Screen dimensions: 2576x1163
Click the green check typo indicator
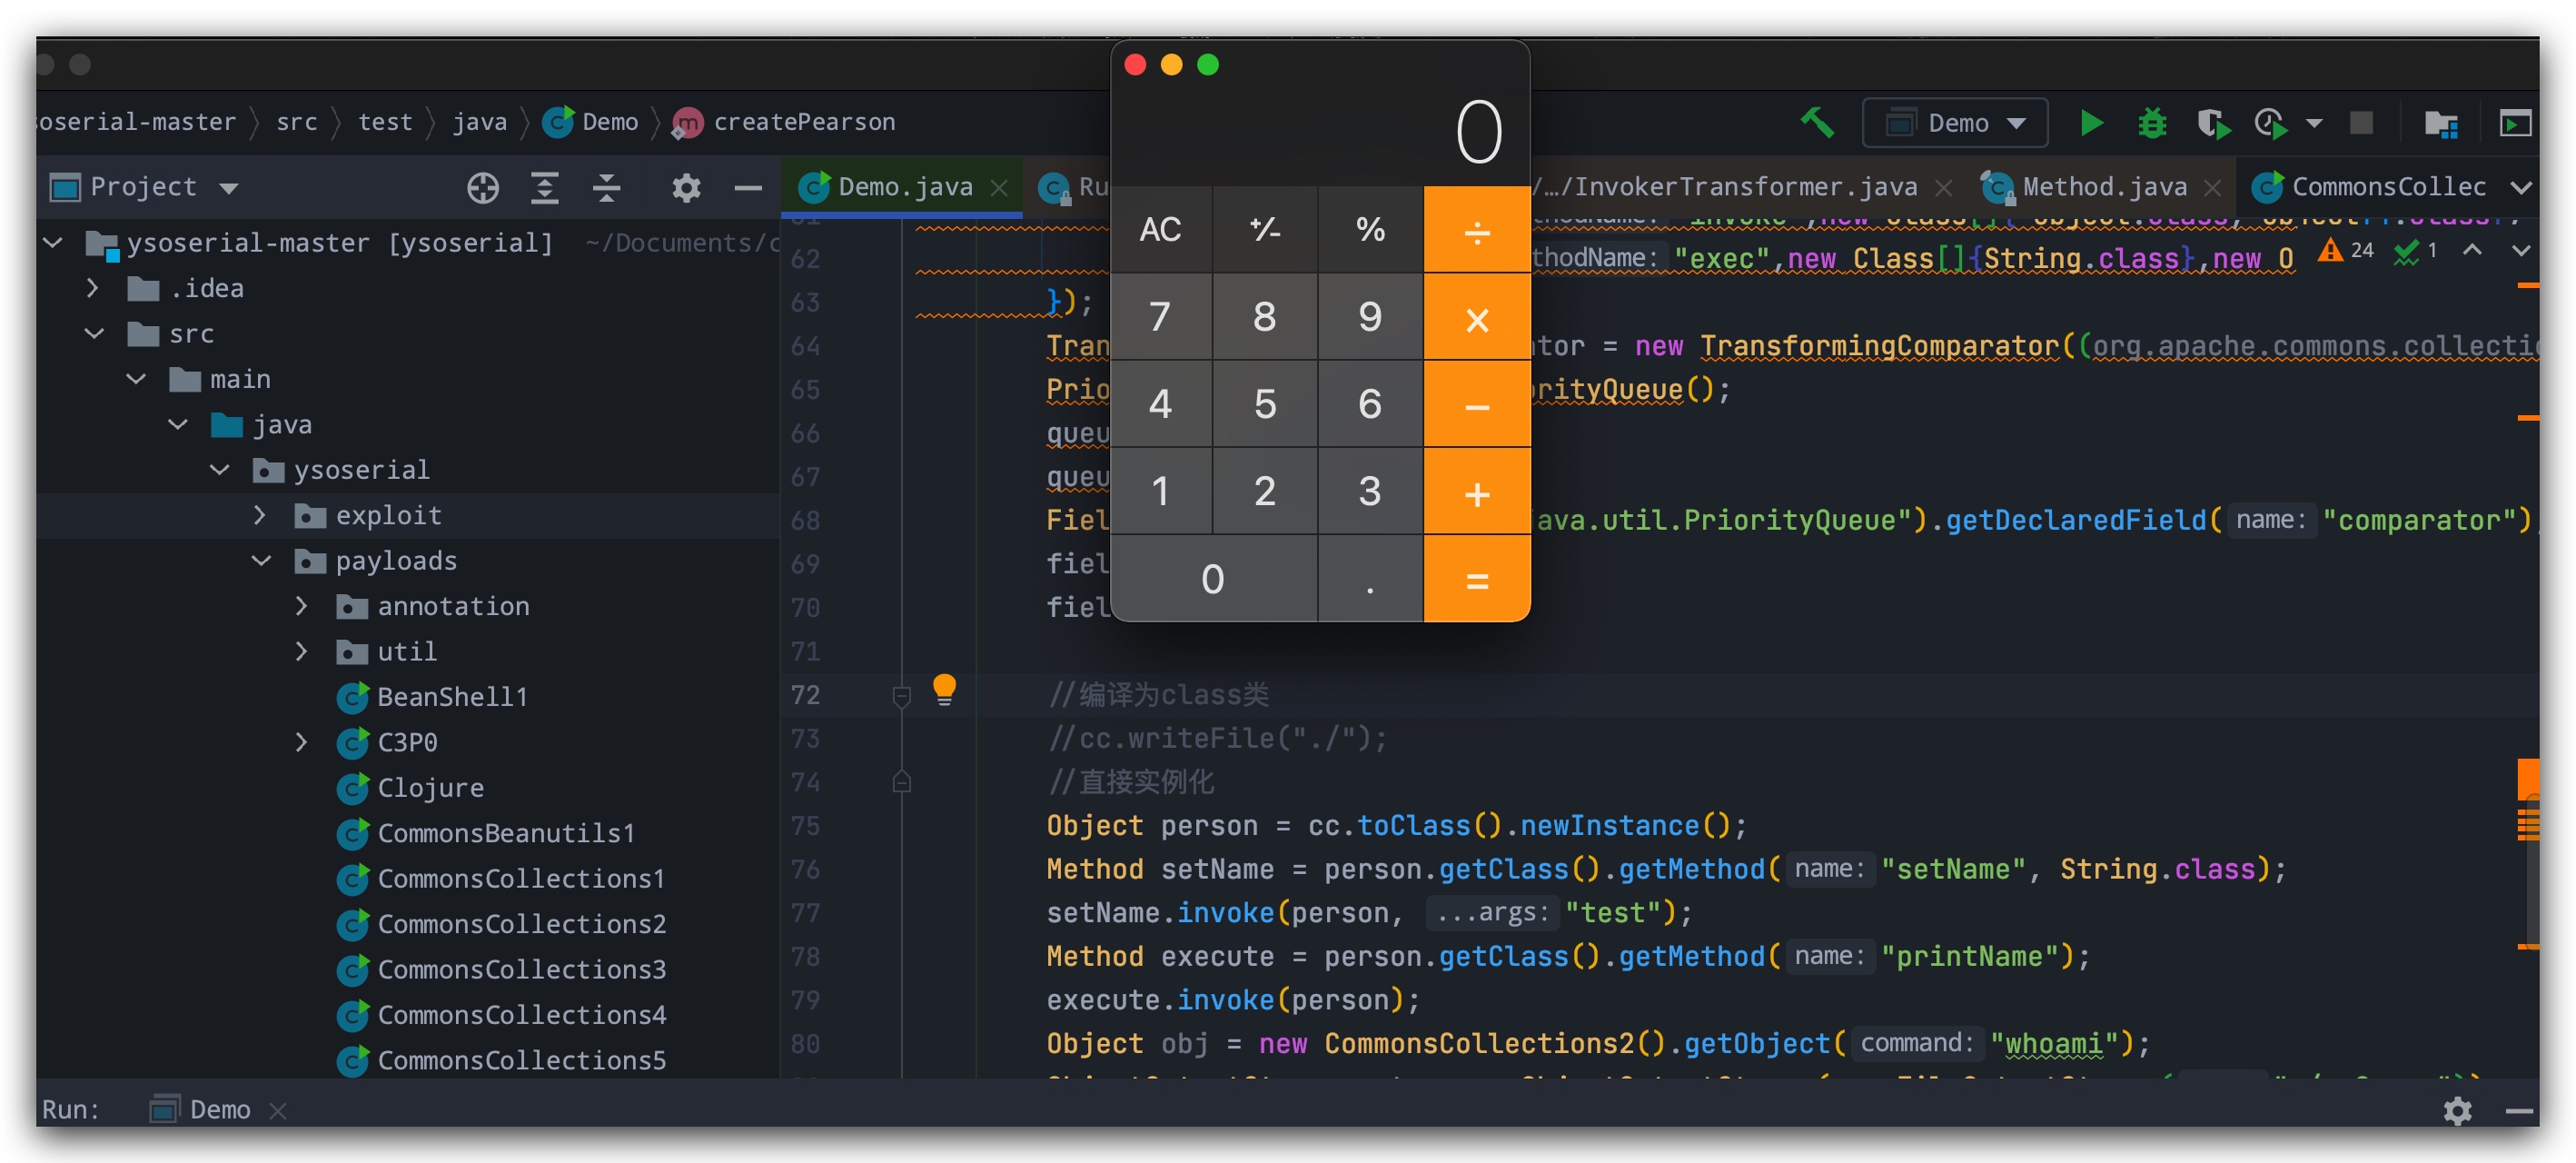2415,250
